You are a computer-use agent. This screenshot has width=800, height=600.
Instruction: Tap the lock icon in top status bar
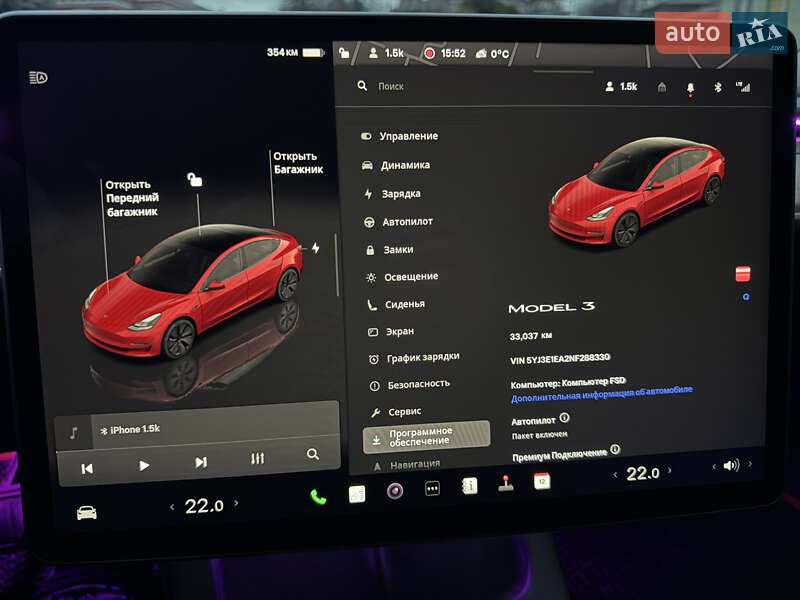[344, 53]
